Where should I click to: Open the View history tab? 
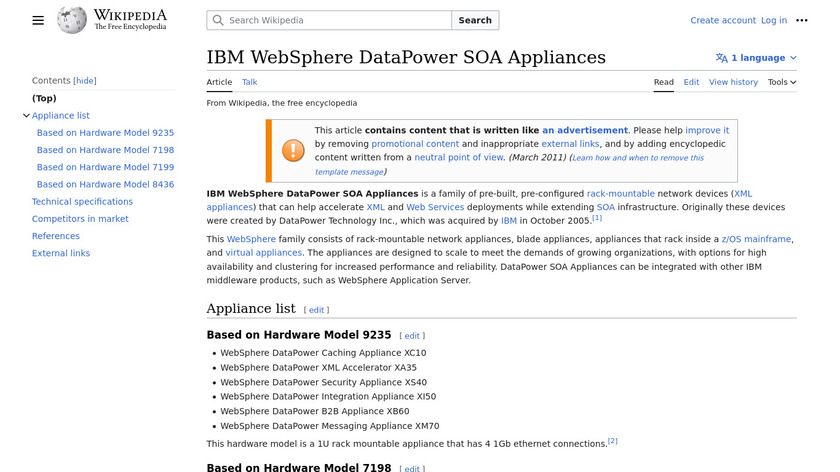click(733, 82)
